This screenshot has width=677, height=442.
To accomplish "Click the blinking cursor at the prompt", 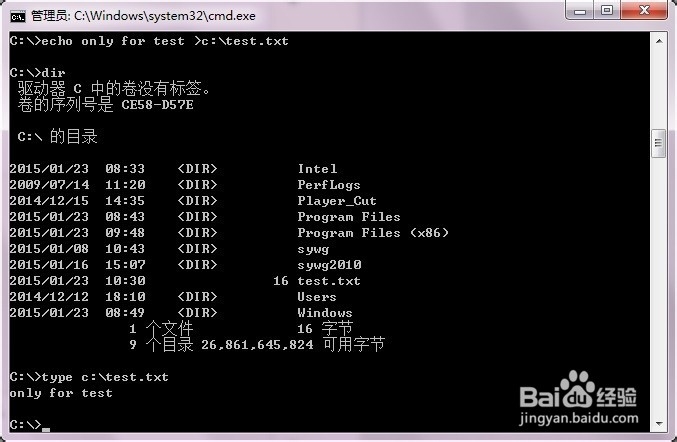I will [46, 429].
